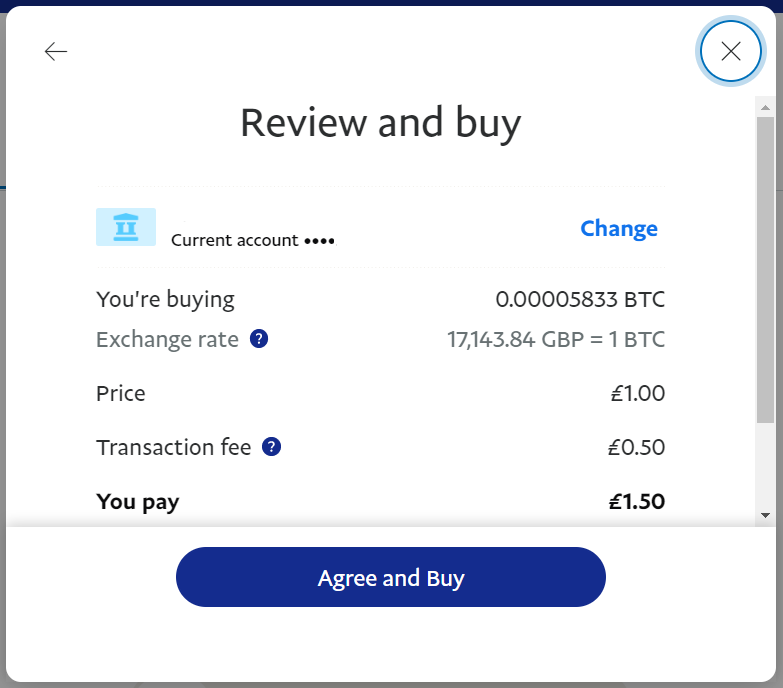
Task: Open the Transaction fee help icon
Action: (271, 447)
